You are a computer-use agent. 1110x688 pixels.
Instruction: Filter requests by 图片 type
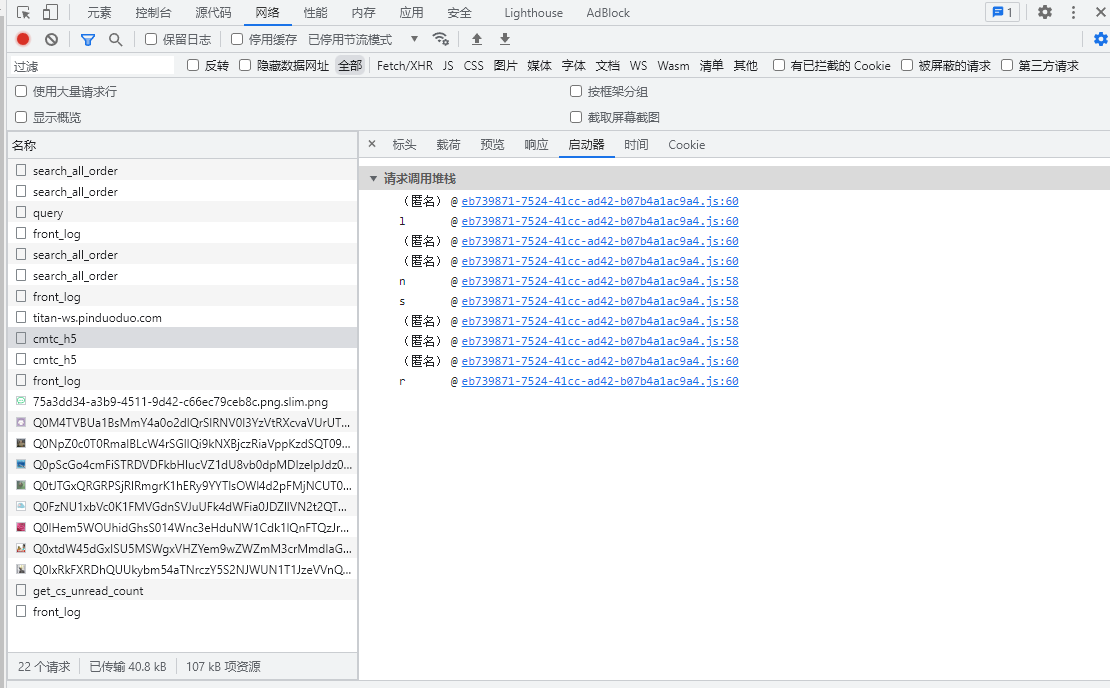(x=505, y=65)
